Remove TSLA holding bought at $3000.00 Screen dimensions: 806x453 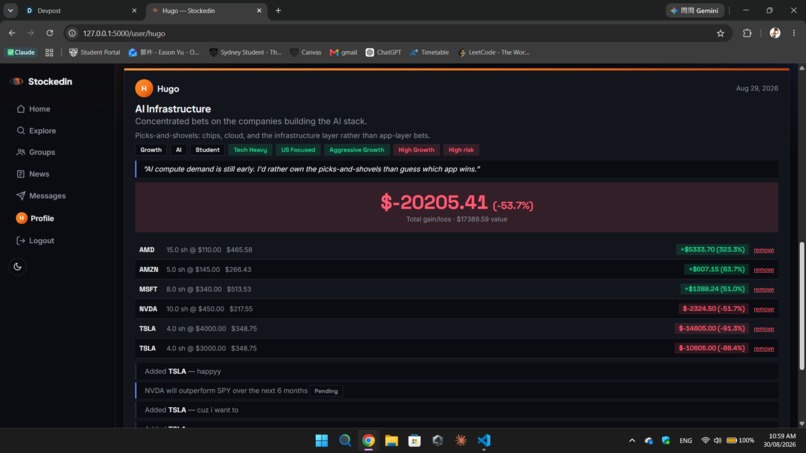coord(764,349)
